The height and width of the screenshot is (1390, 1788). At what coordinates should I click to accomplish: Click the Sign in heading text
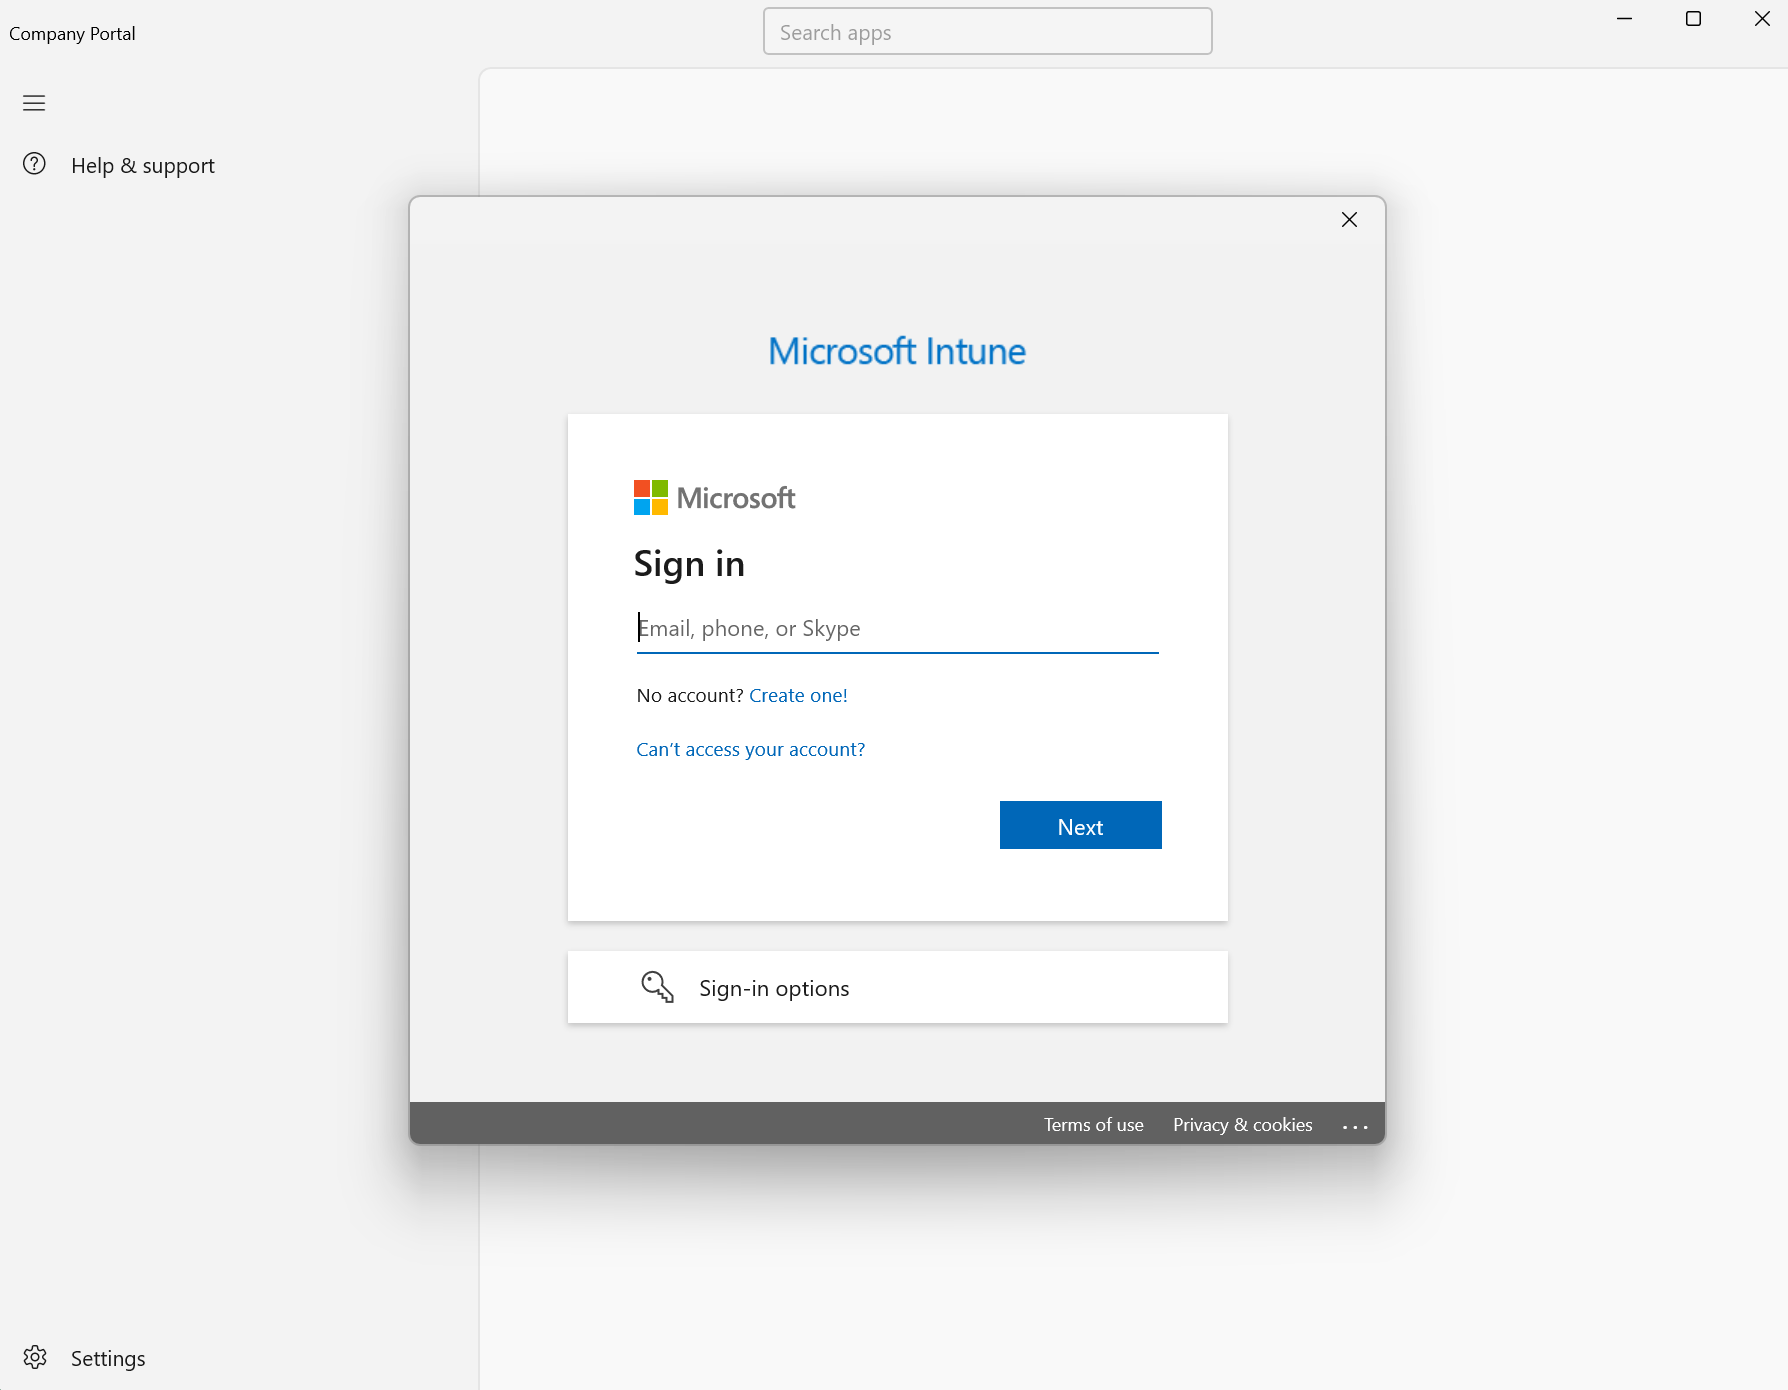(x=689, y=564)
